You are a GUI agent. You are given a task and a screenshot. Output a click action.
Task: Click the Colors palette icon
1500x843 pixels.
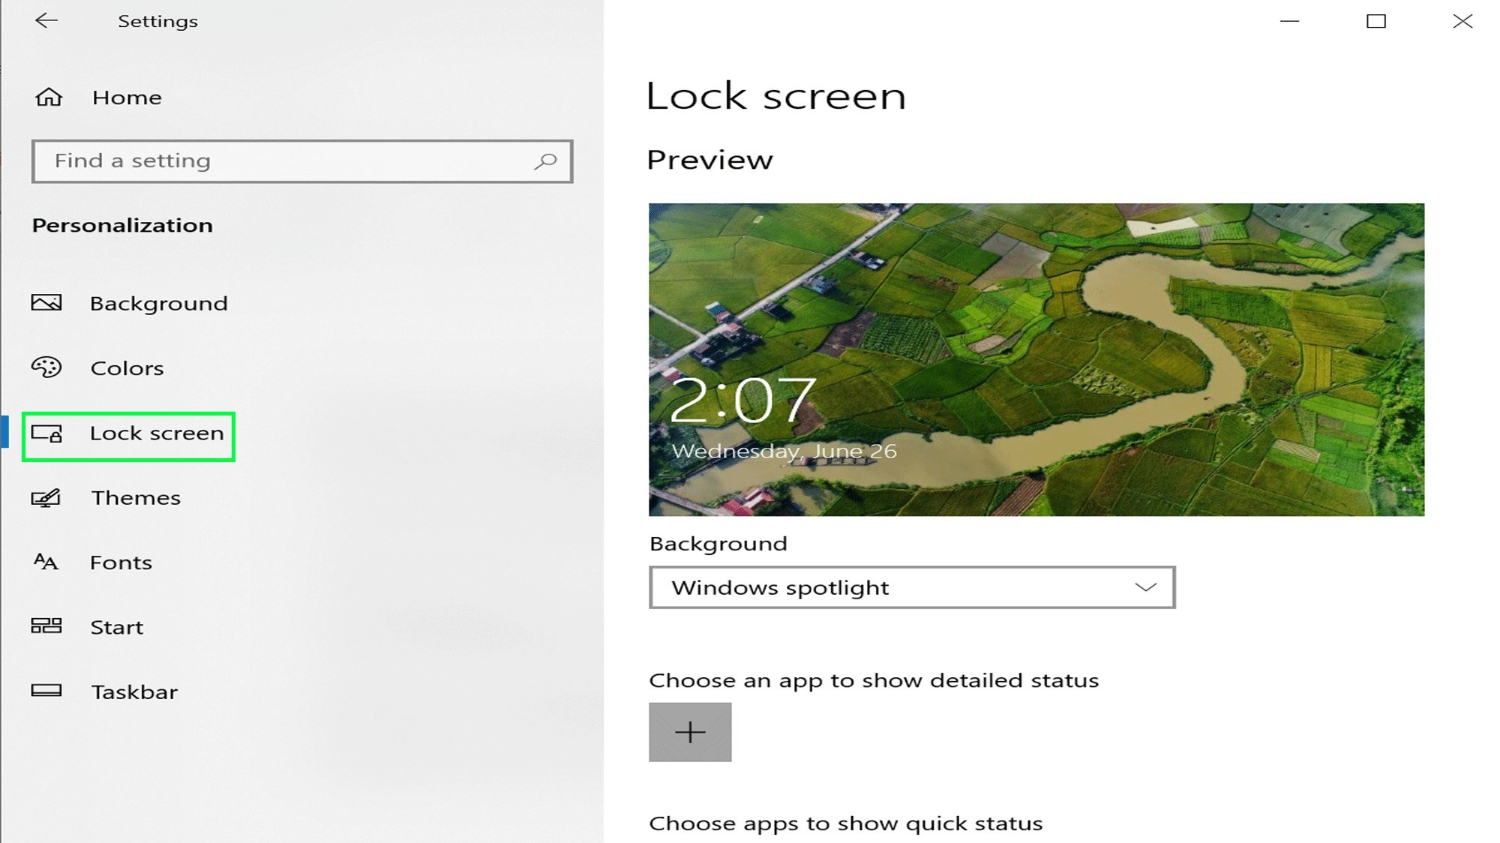click(46, 368)
